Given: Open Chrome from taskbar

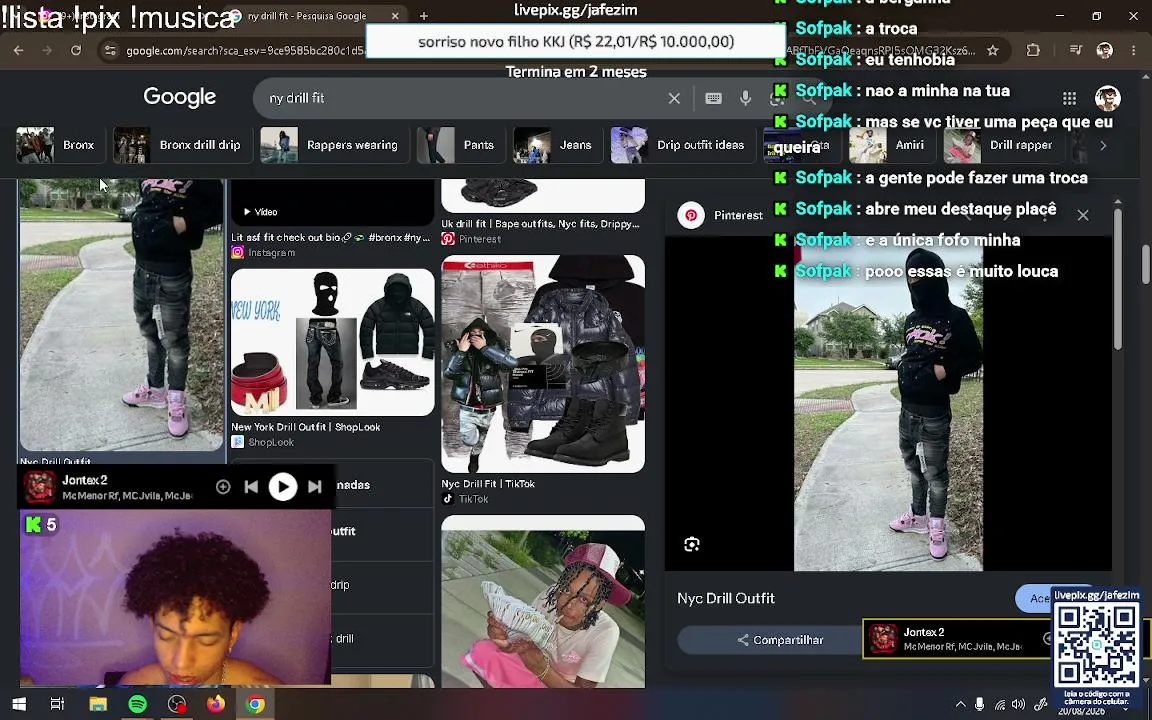Looking at the screenshot, I should (255, 704).
